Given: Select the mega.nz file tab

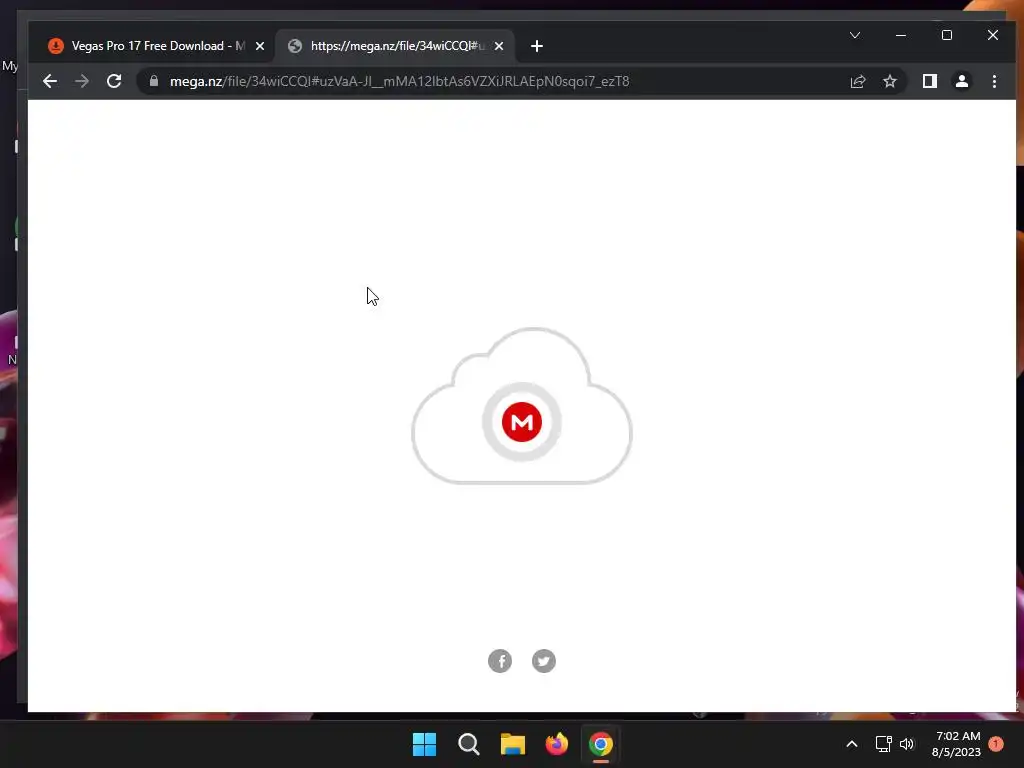Looking at the screenshot, I should click(x=395, y=46).
